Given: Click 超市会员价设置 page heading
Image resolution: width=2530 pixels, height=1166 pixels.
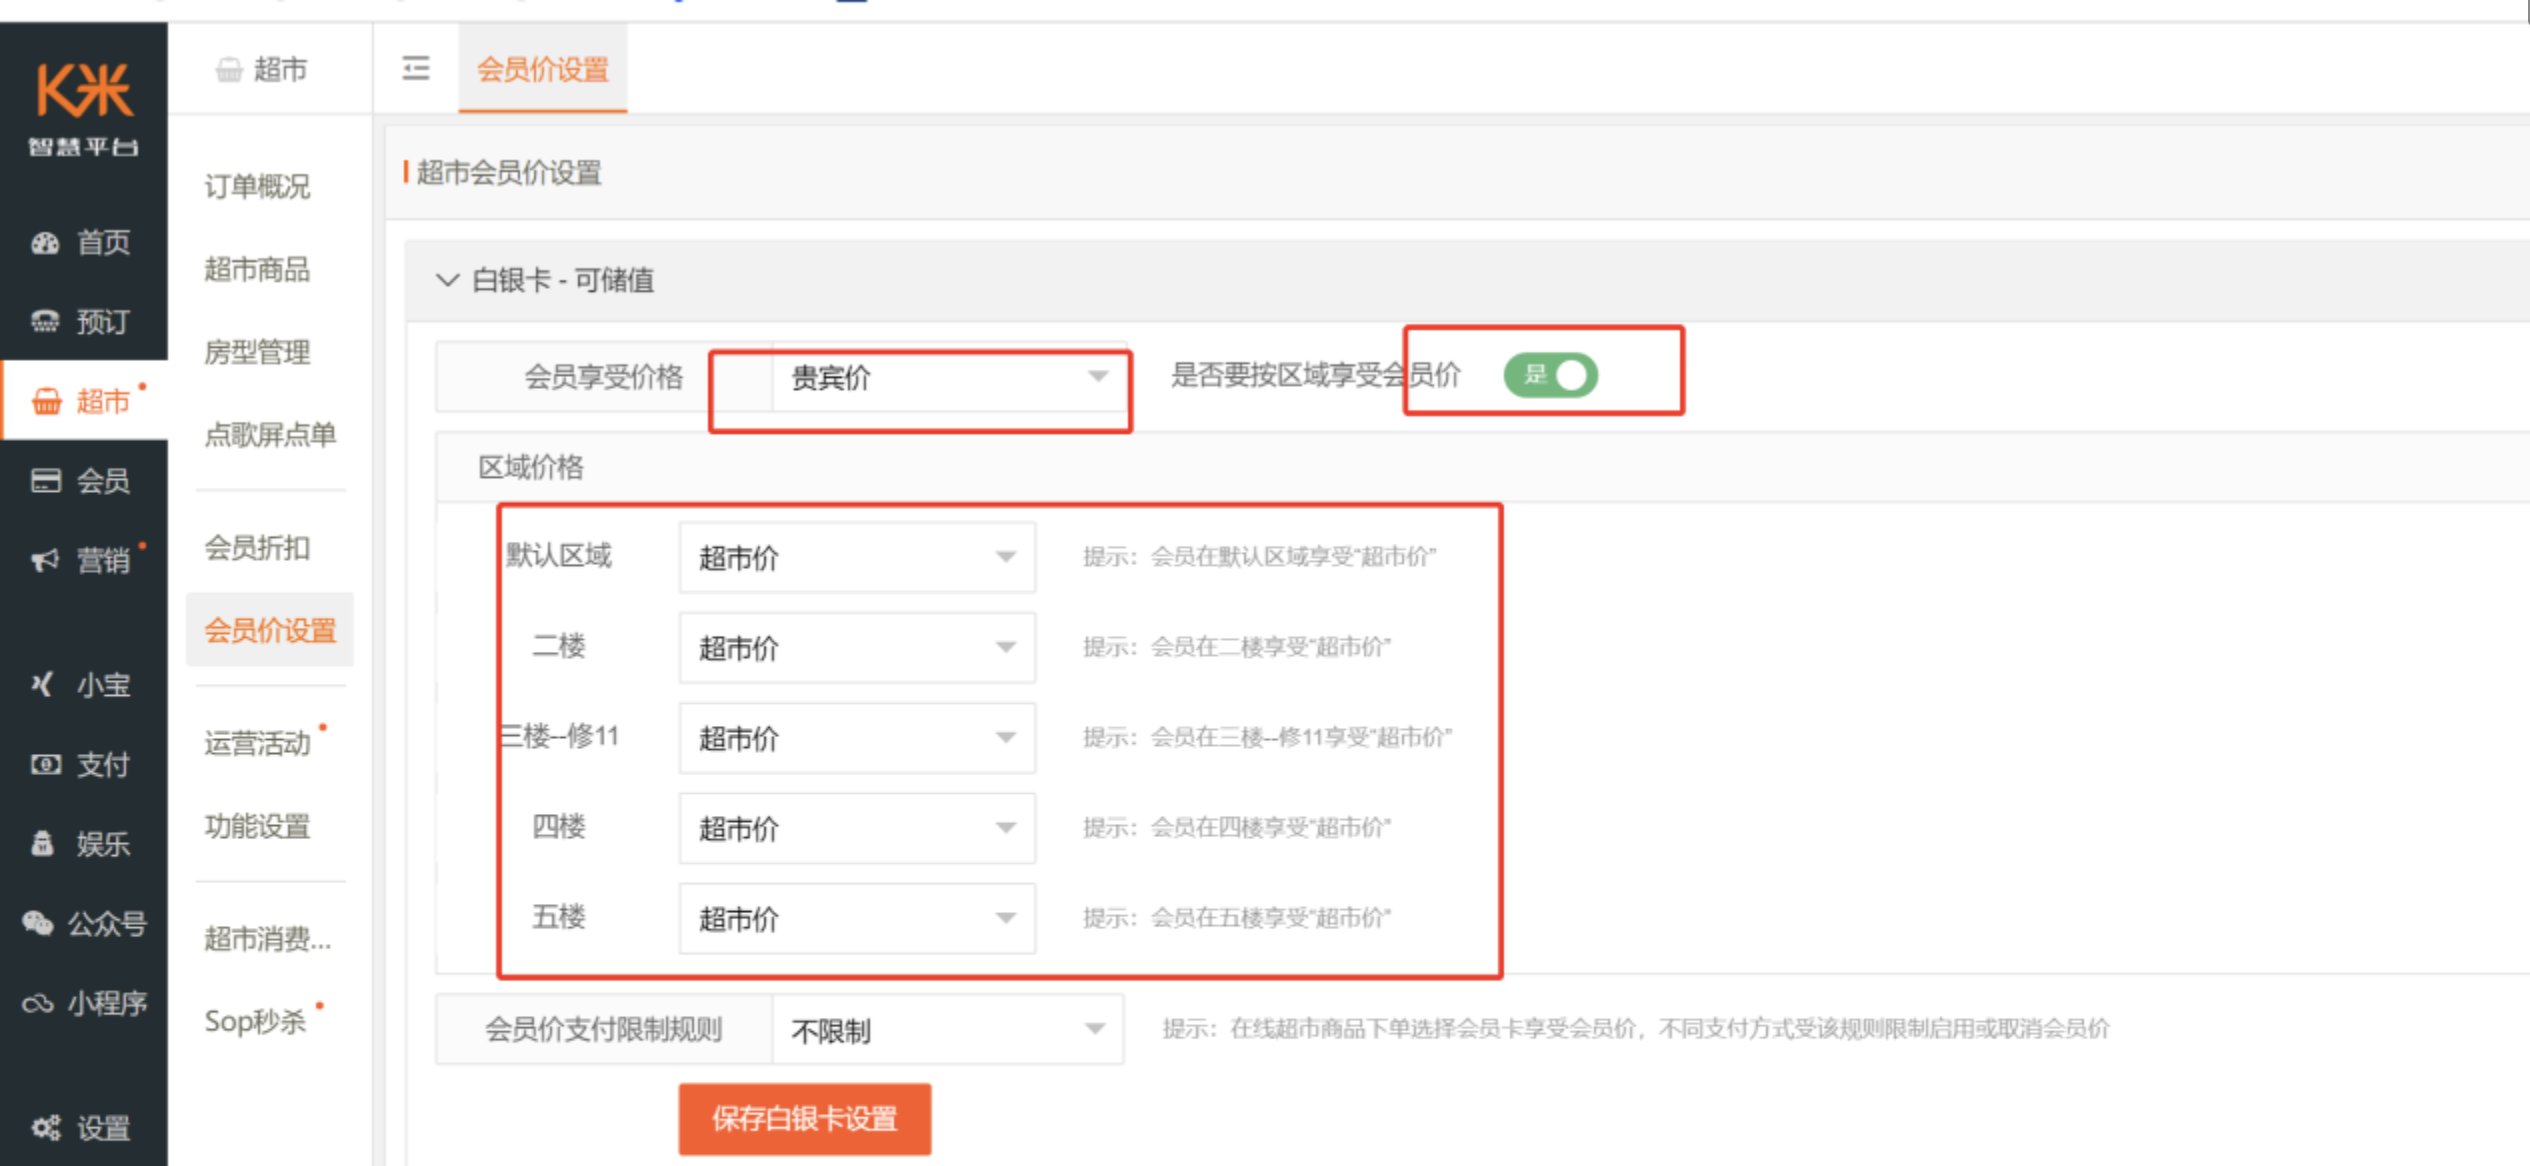Looking at the screenshot, I should [509, 173].
